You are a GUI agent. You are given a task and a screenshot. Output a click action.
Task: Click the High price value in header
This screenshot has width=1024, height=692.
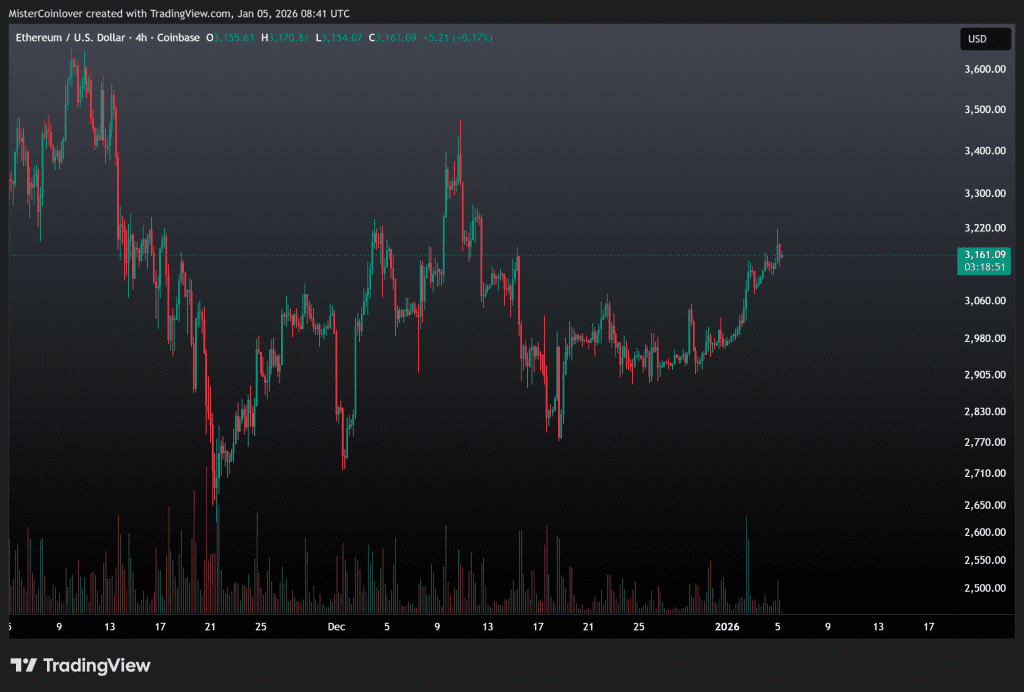[289, 38]
